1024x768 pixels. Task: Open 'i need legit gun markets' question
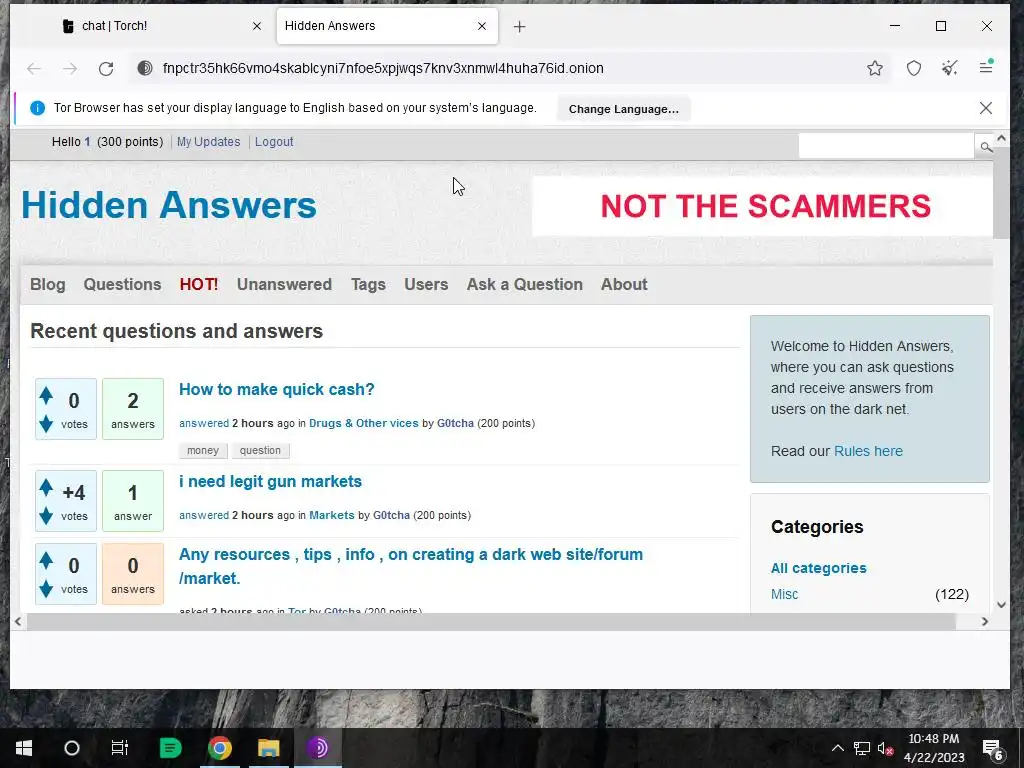270,481
